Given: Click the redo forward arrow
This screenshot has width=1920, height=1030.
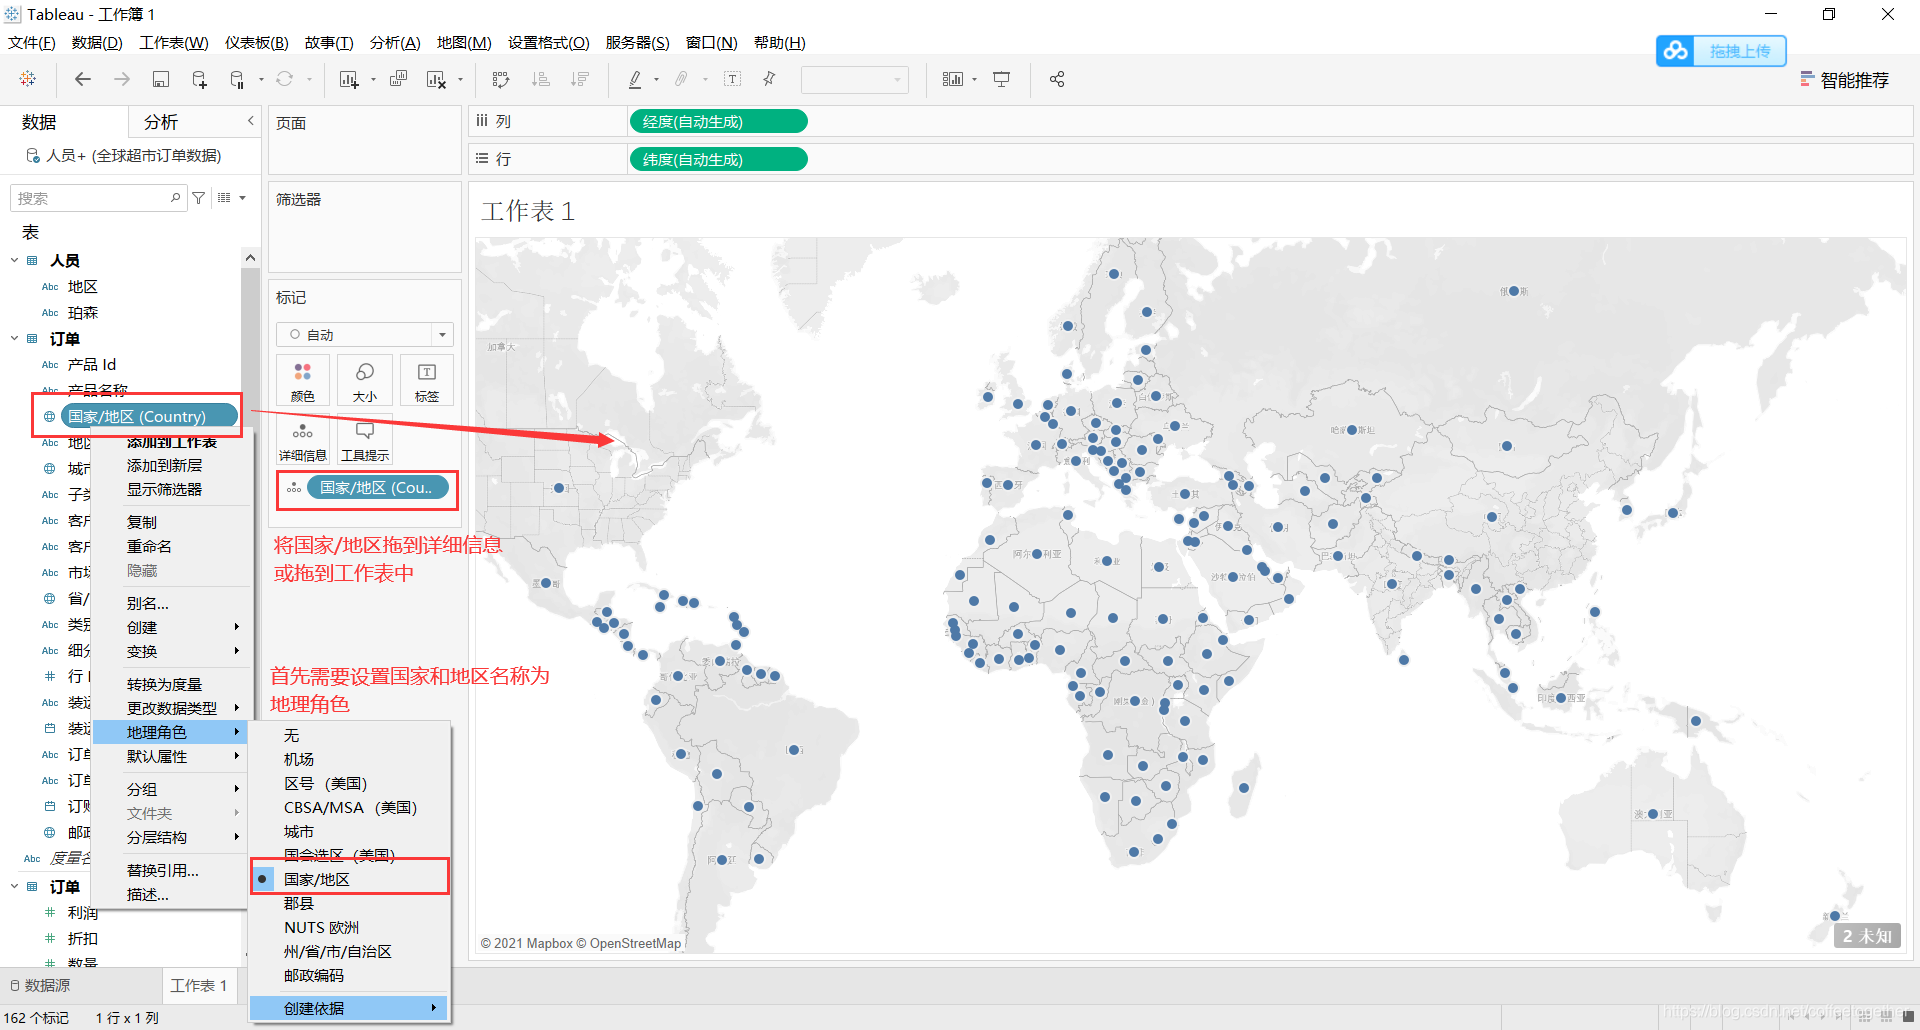Looking at the screenshot, I should pos(122,79).
